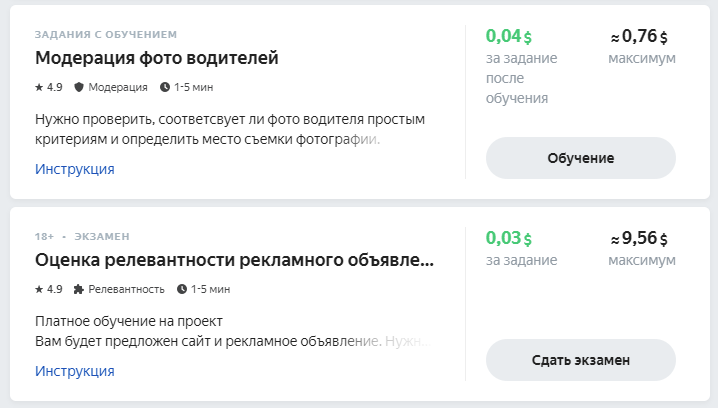This screenshot has width=718, height=408.
Task: Click the Сдать экзамен button
Action: pos(581,360)
